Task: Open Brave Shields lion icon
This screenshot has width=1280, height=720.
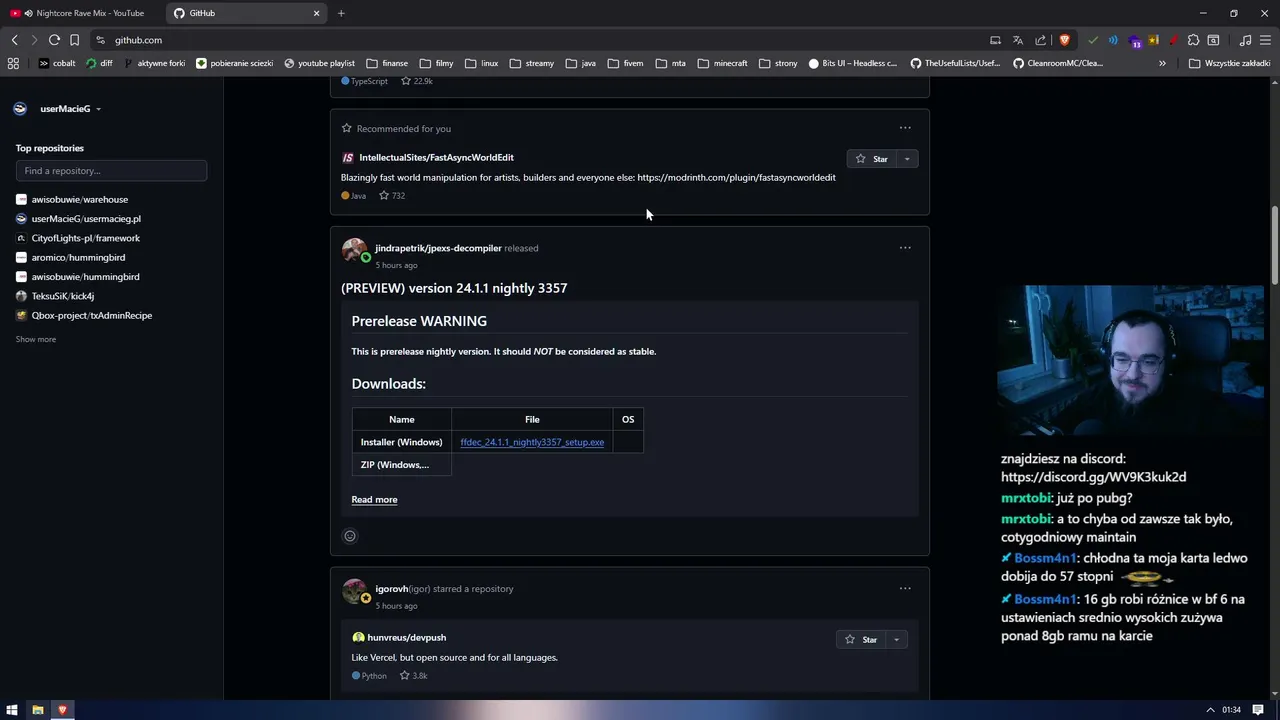Action: (1064, 40)
